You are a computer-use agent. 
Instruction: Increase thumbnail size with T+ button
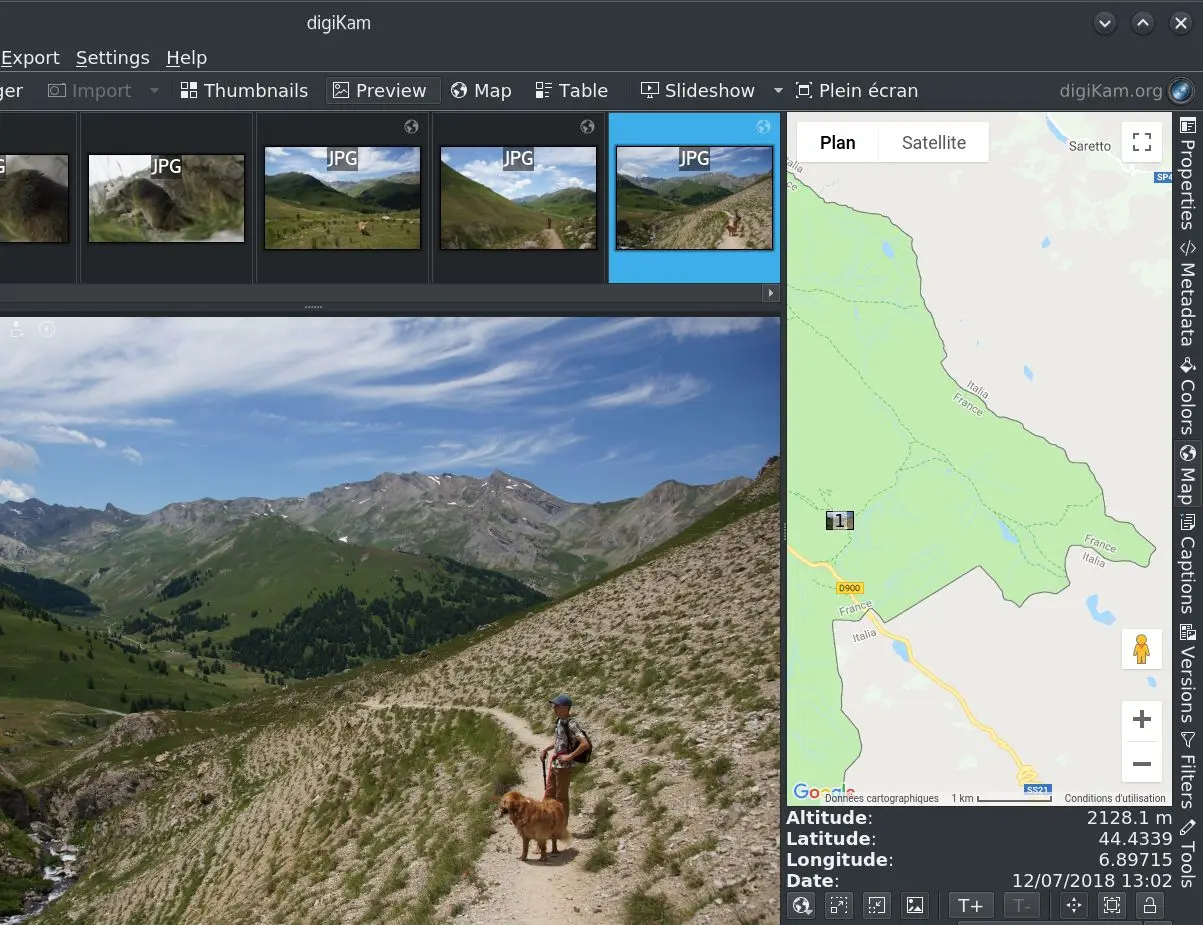[969, 905]
